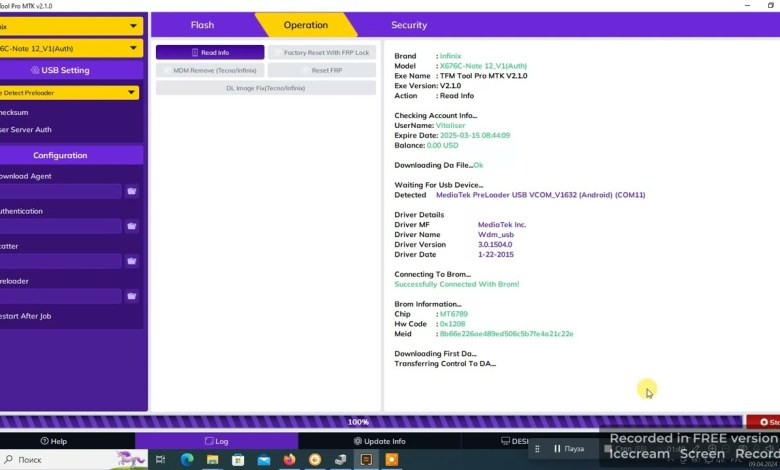Screen dimensions: 780x470
Task: Select the Operation tab
Action: click(x=305, y=25)
